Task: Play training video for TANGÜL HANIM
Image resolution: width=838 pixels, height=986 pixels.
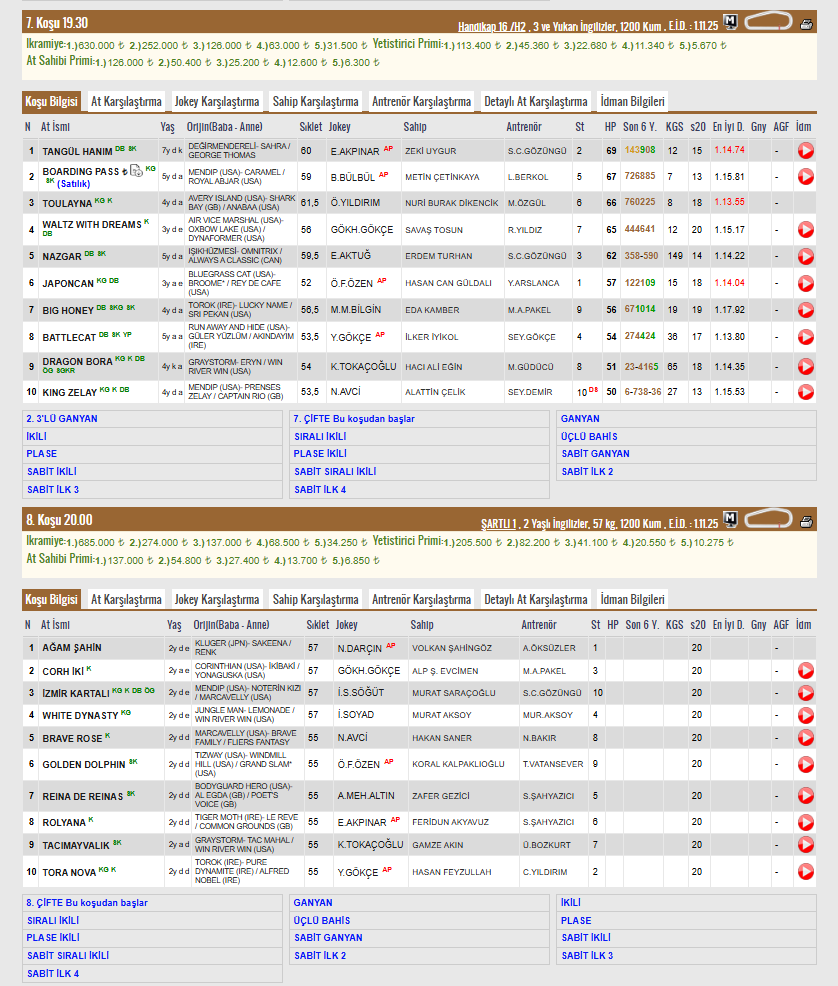Action: (805, 151)
